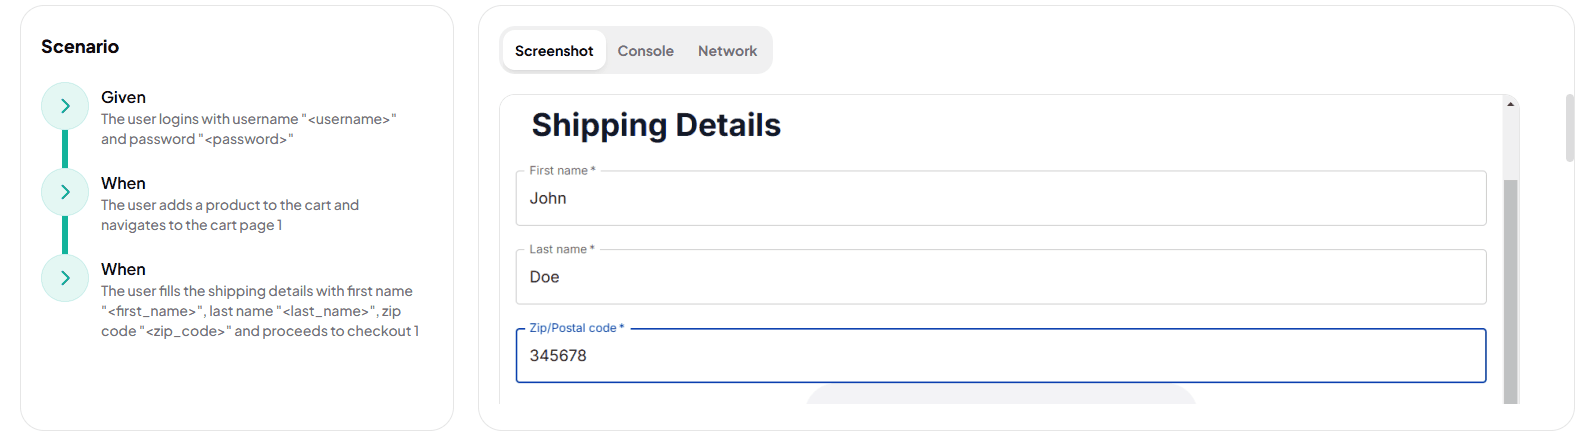
Task: Open step about navigating to cart page
Action: coord(230,215)
